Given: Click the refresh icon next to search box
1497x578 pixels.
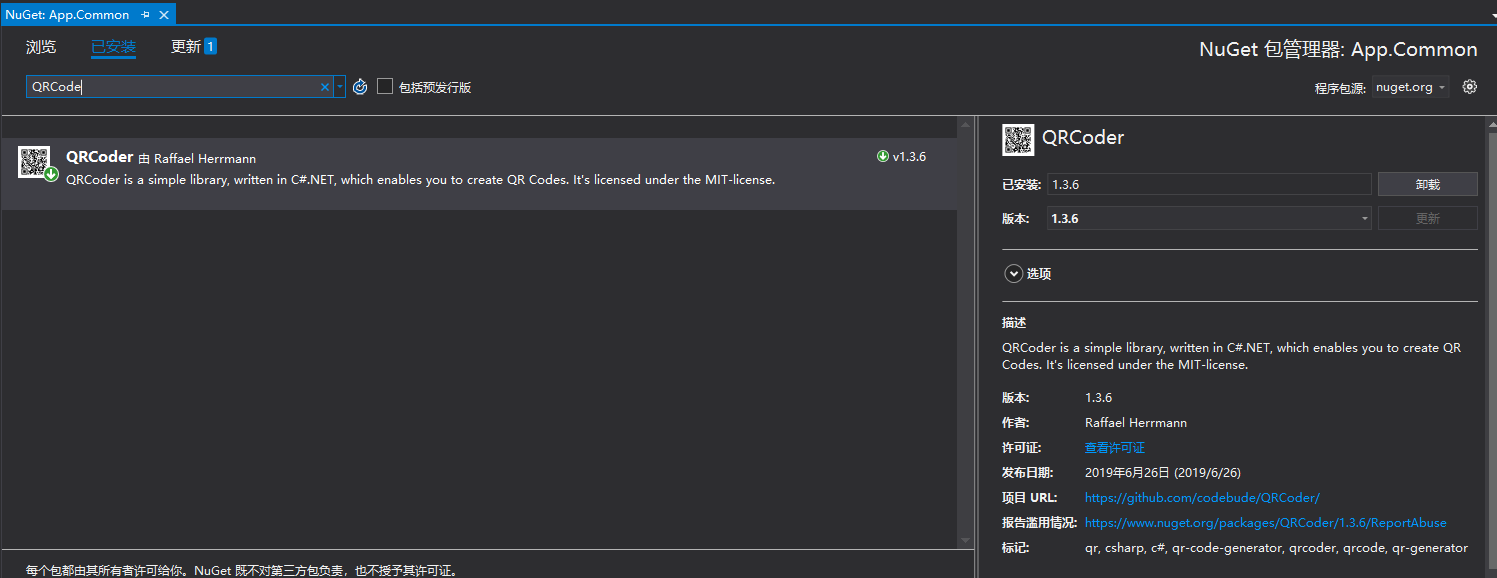Looking at the screenshot, I should pyautogui.click(x=360, y=87).
